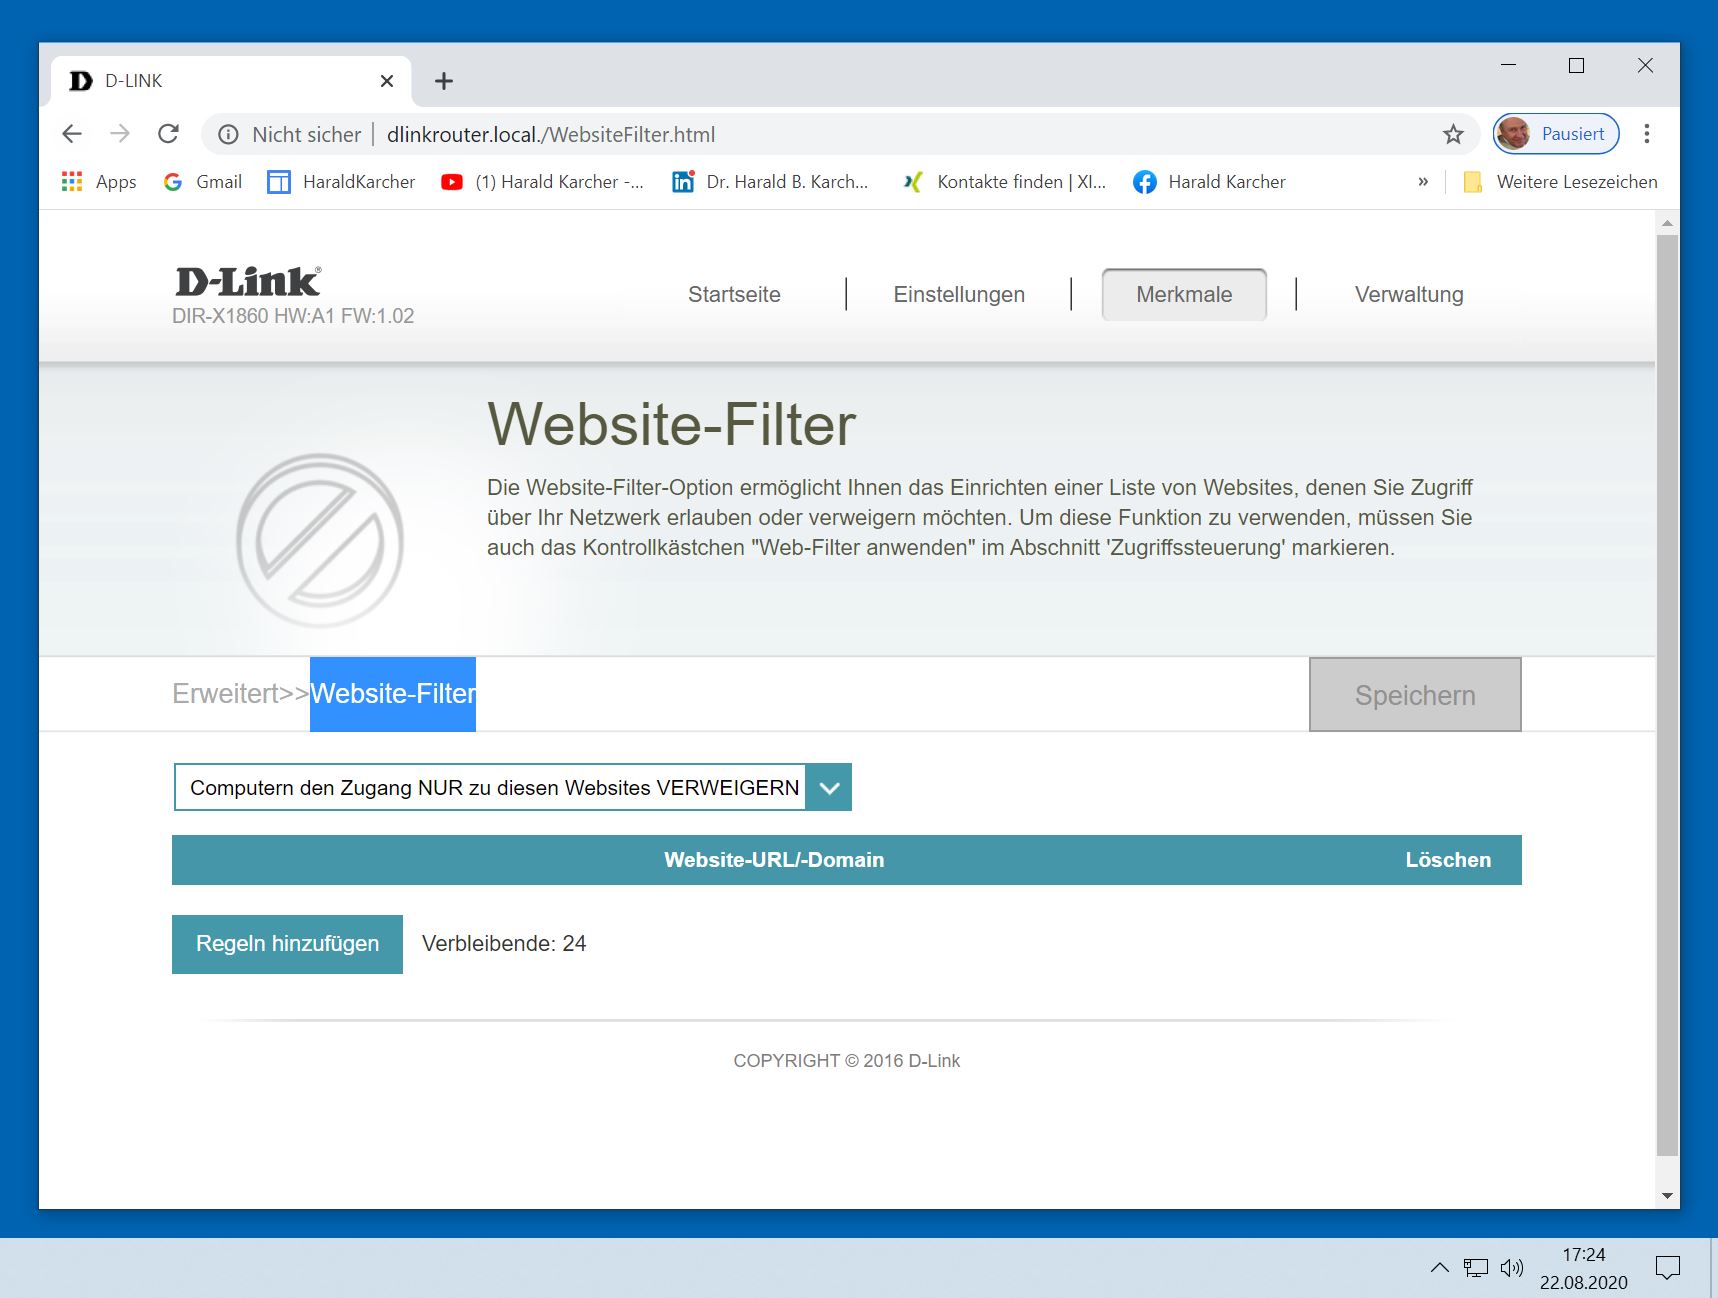This screenshot has width=1718, height=1298.
Task: Open the Startseite menu
Action: 734,295
